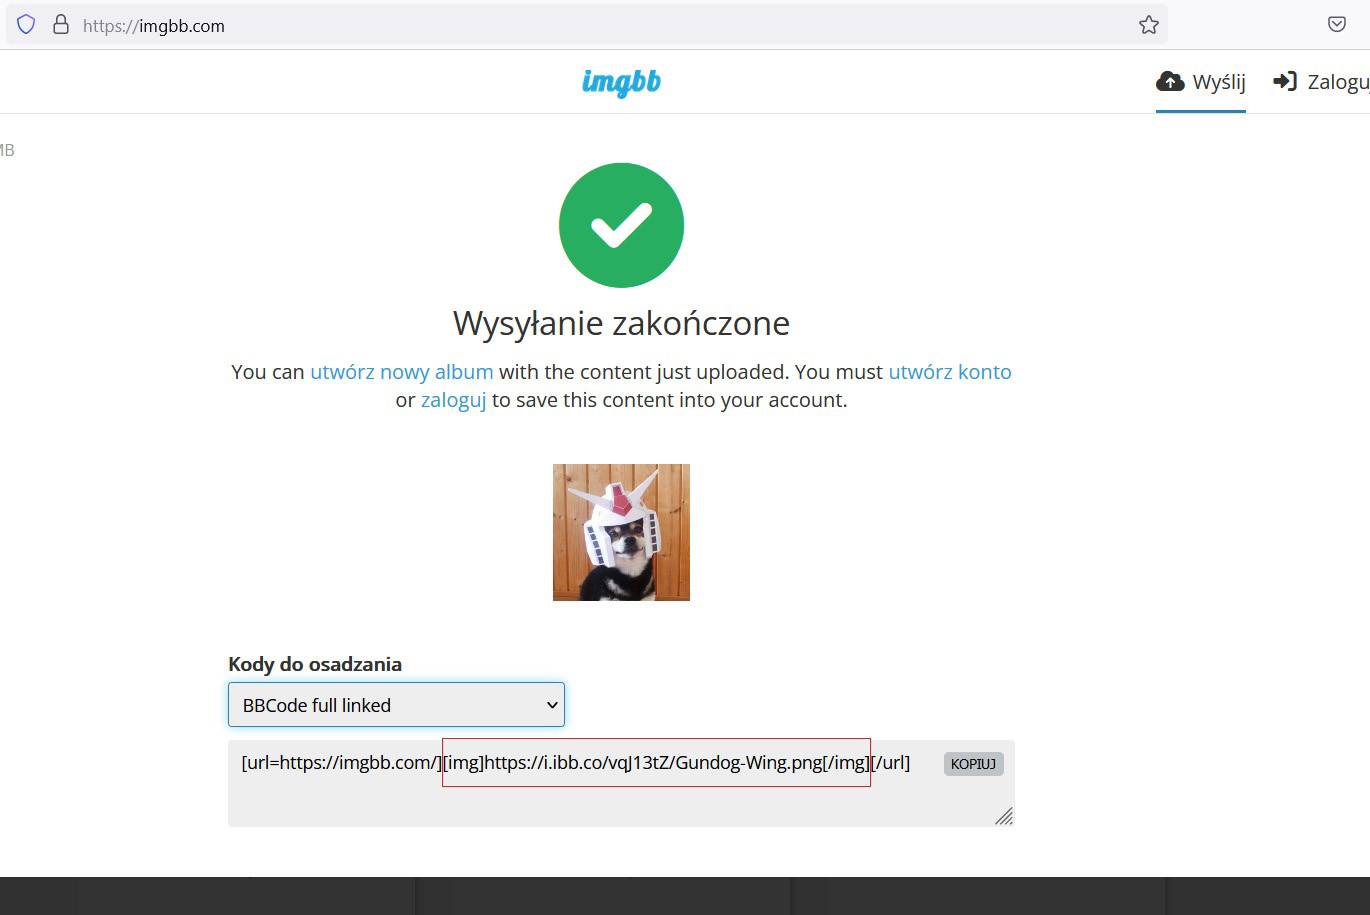Image resolution: width=1370 pixels, height=915 pixels.
Task: Click the bookmark star icon
Action: click(x=1147, y=24)
